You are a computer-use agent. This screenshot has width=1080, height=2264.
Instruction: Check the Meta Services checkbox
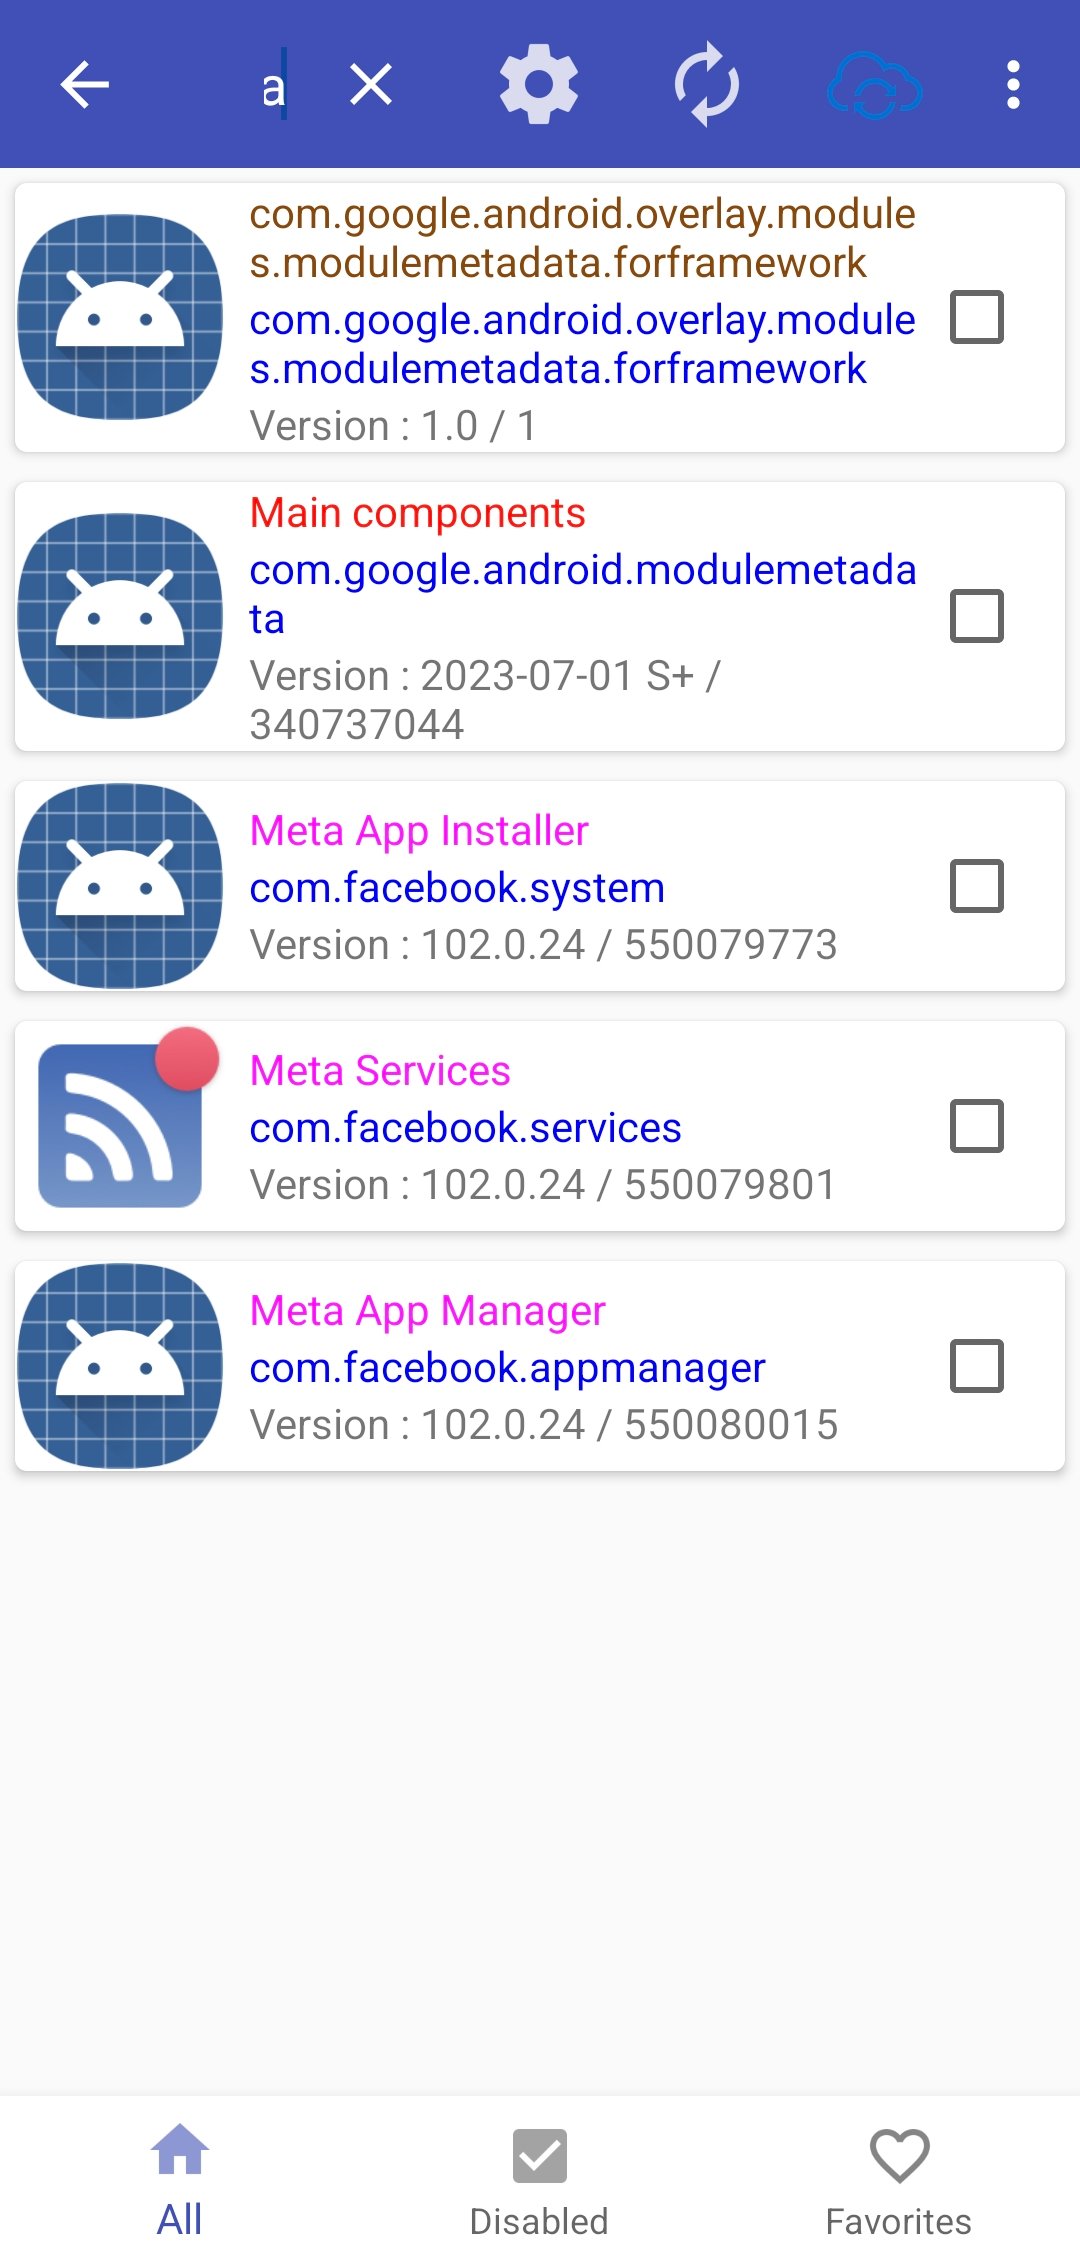[977, 1126]
